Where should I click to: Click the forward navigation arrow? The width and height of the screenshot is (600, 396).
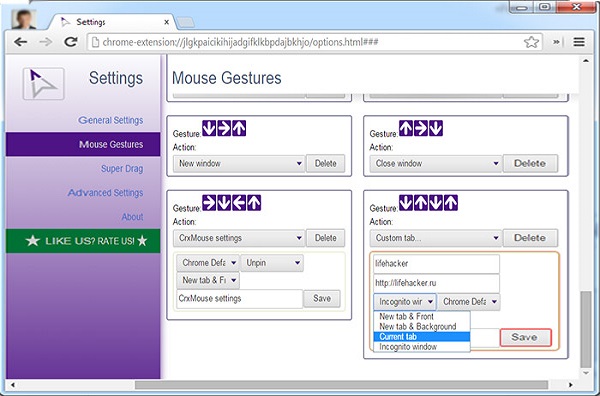point(46,42)
